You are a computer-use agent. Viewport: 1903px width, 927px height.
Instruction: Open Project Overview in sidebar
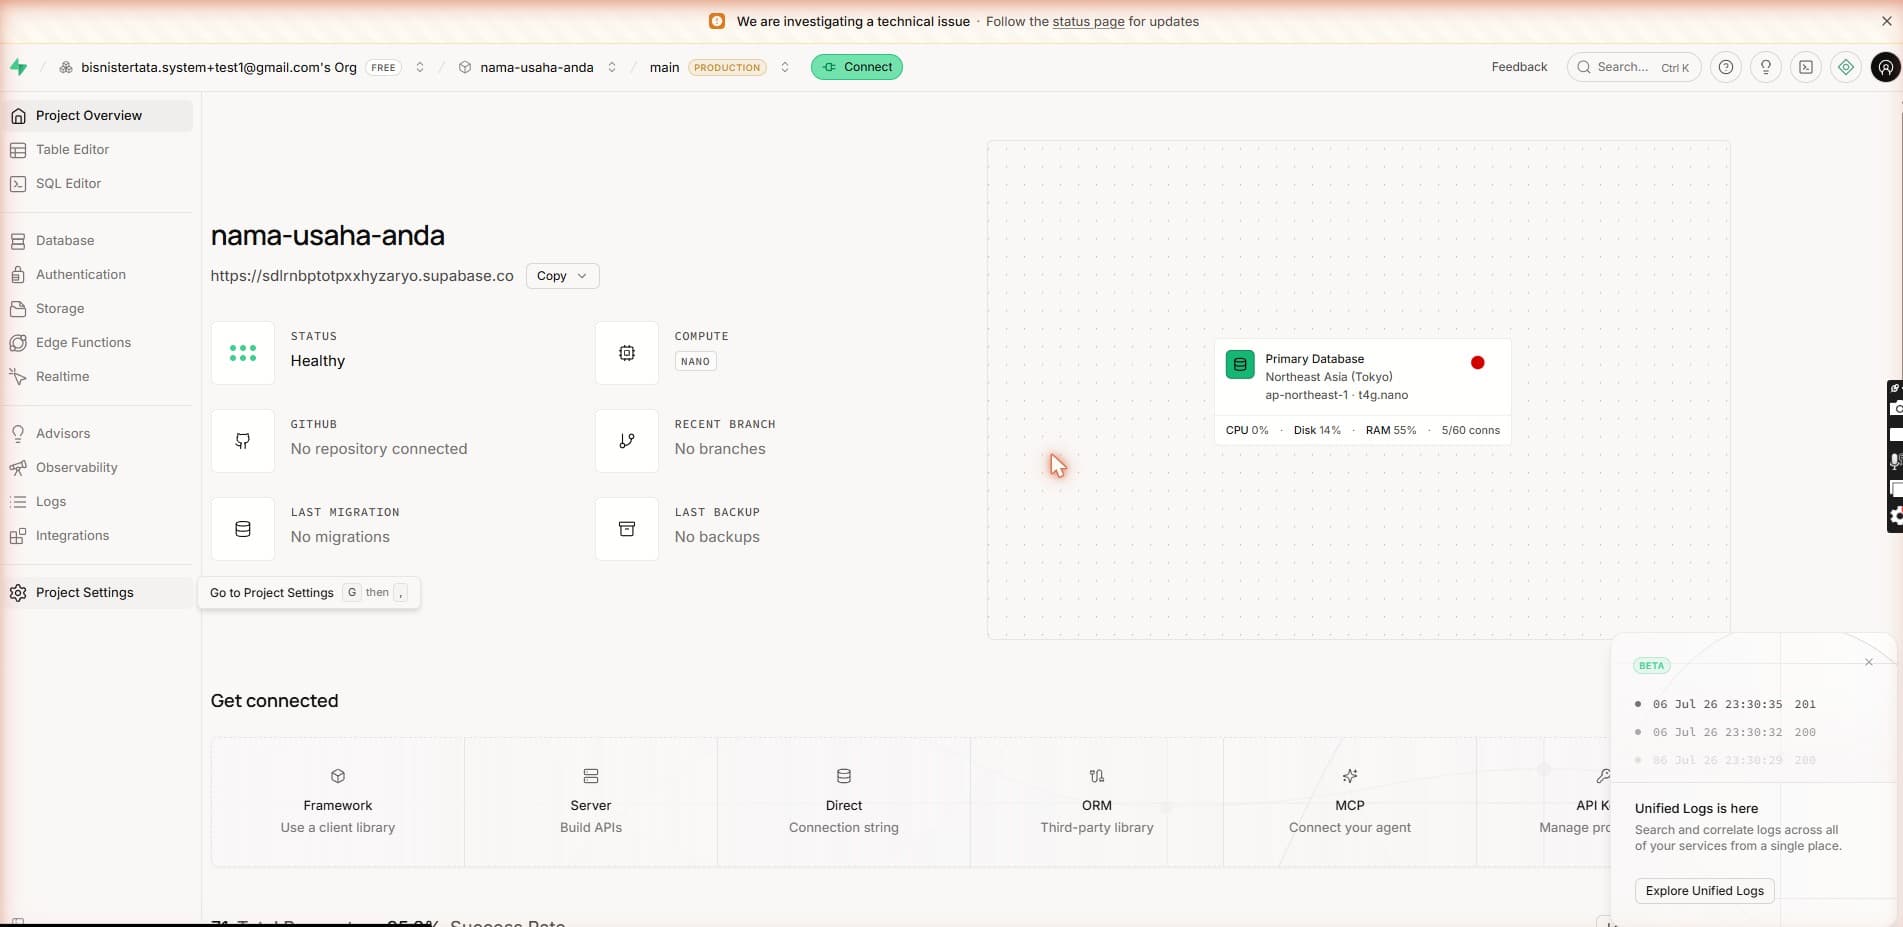[x=98, y=116]
